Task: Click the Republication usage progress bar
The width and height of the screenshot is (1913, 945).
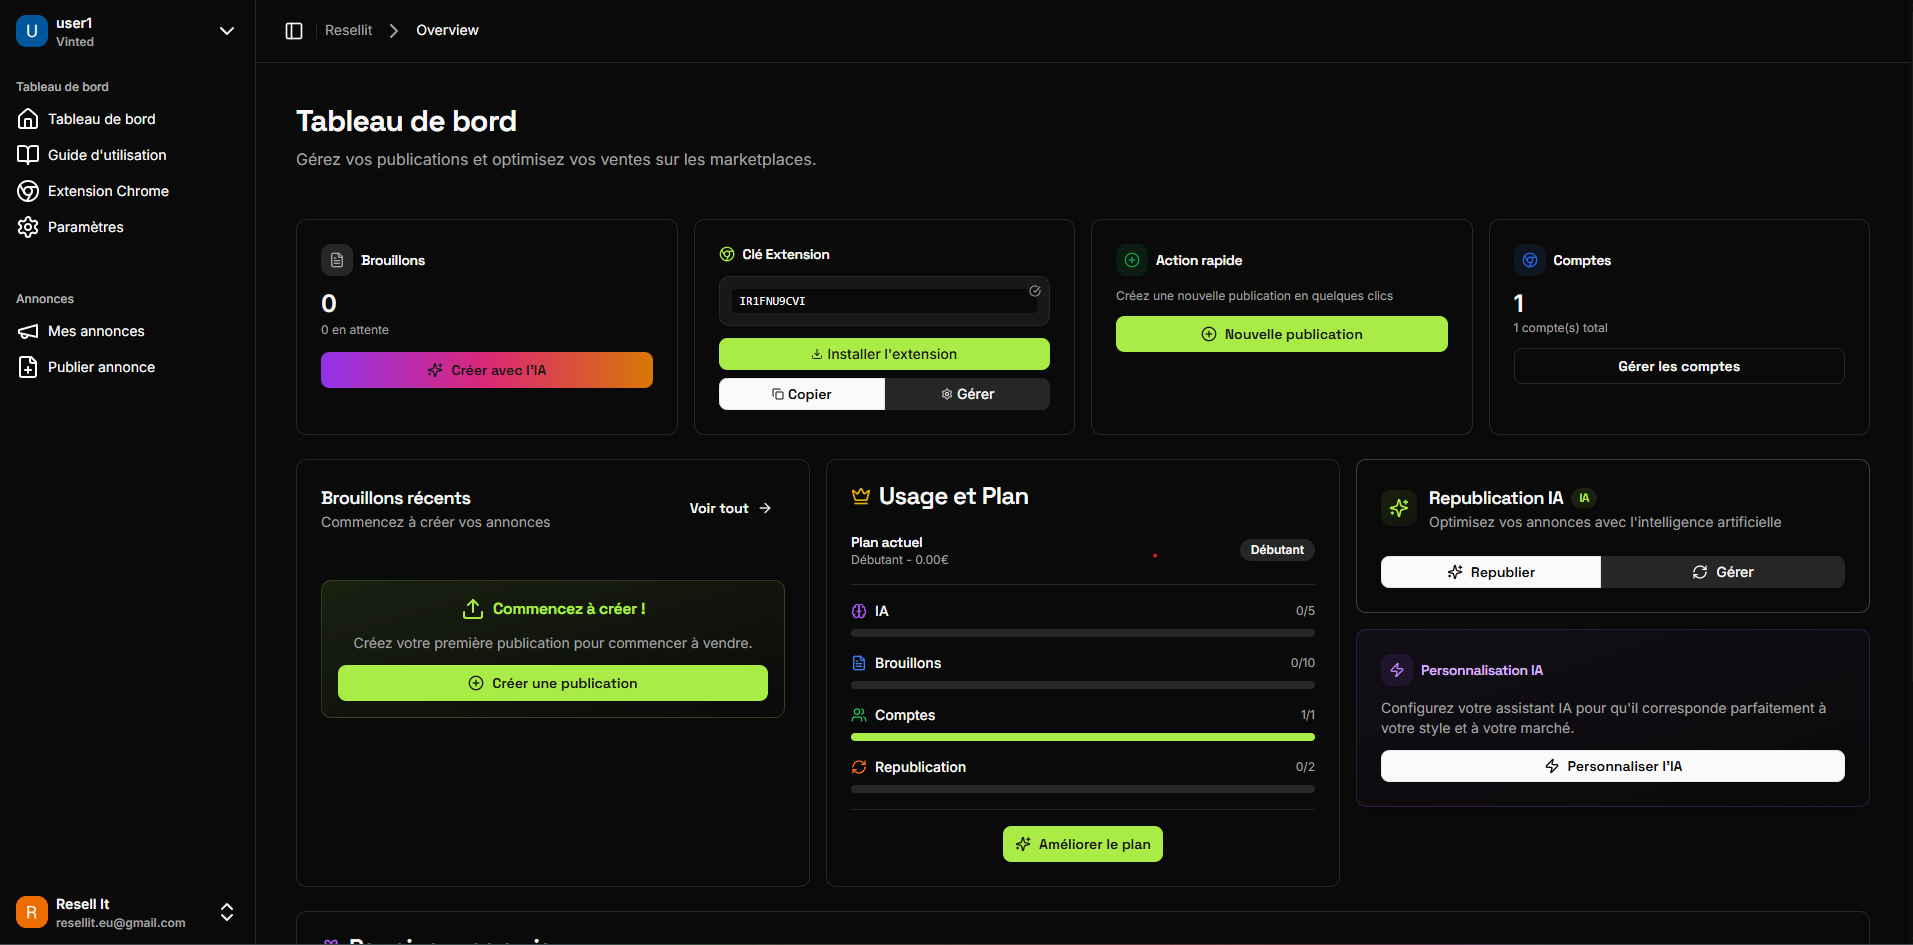Action: point(1083,789)
